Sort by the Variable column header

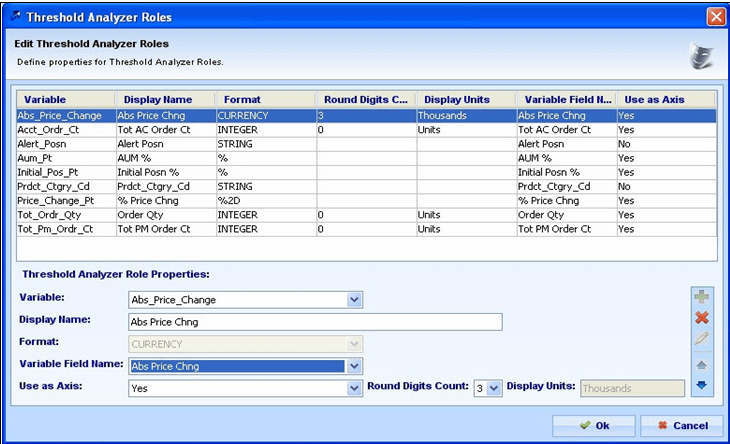pos(66,100)
